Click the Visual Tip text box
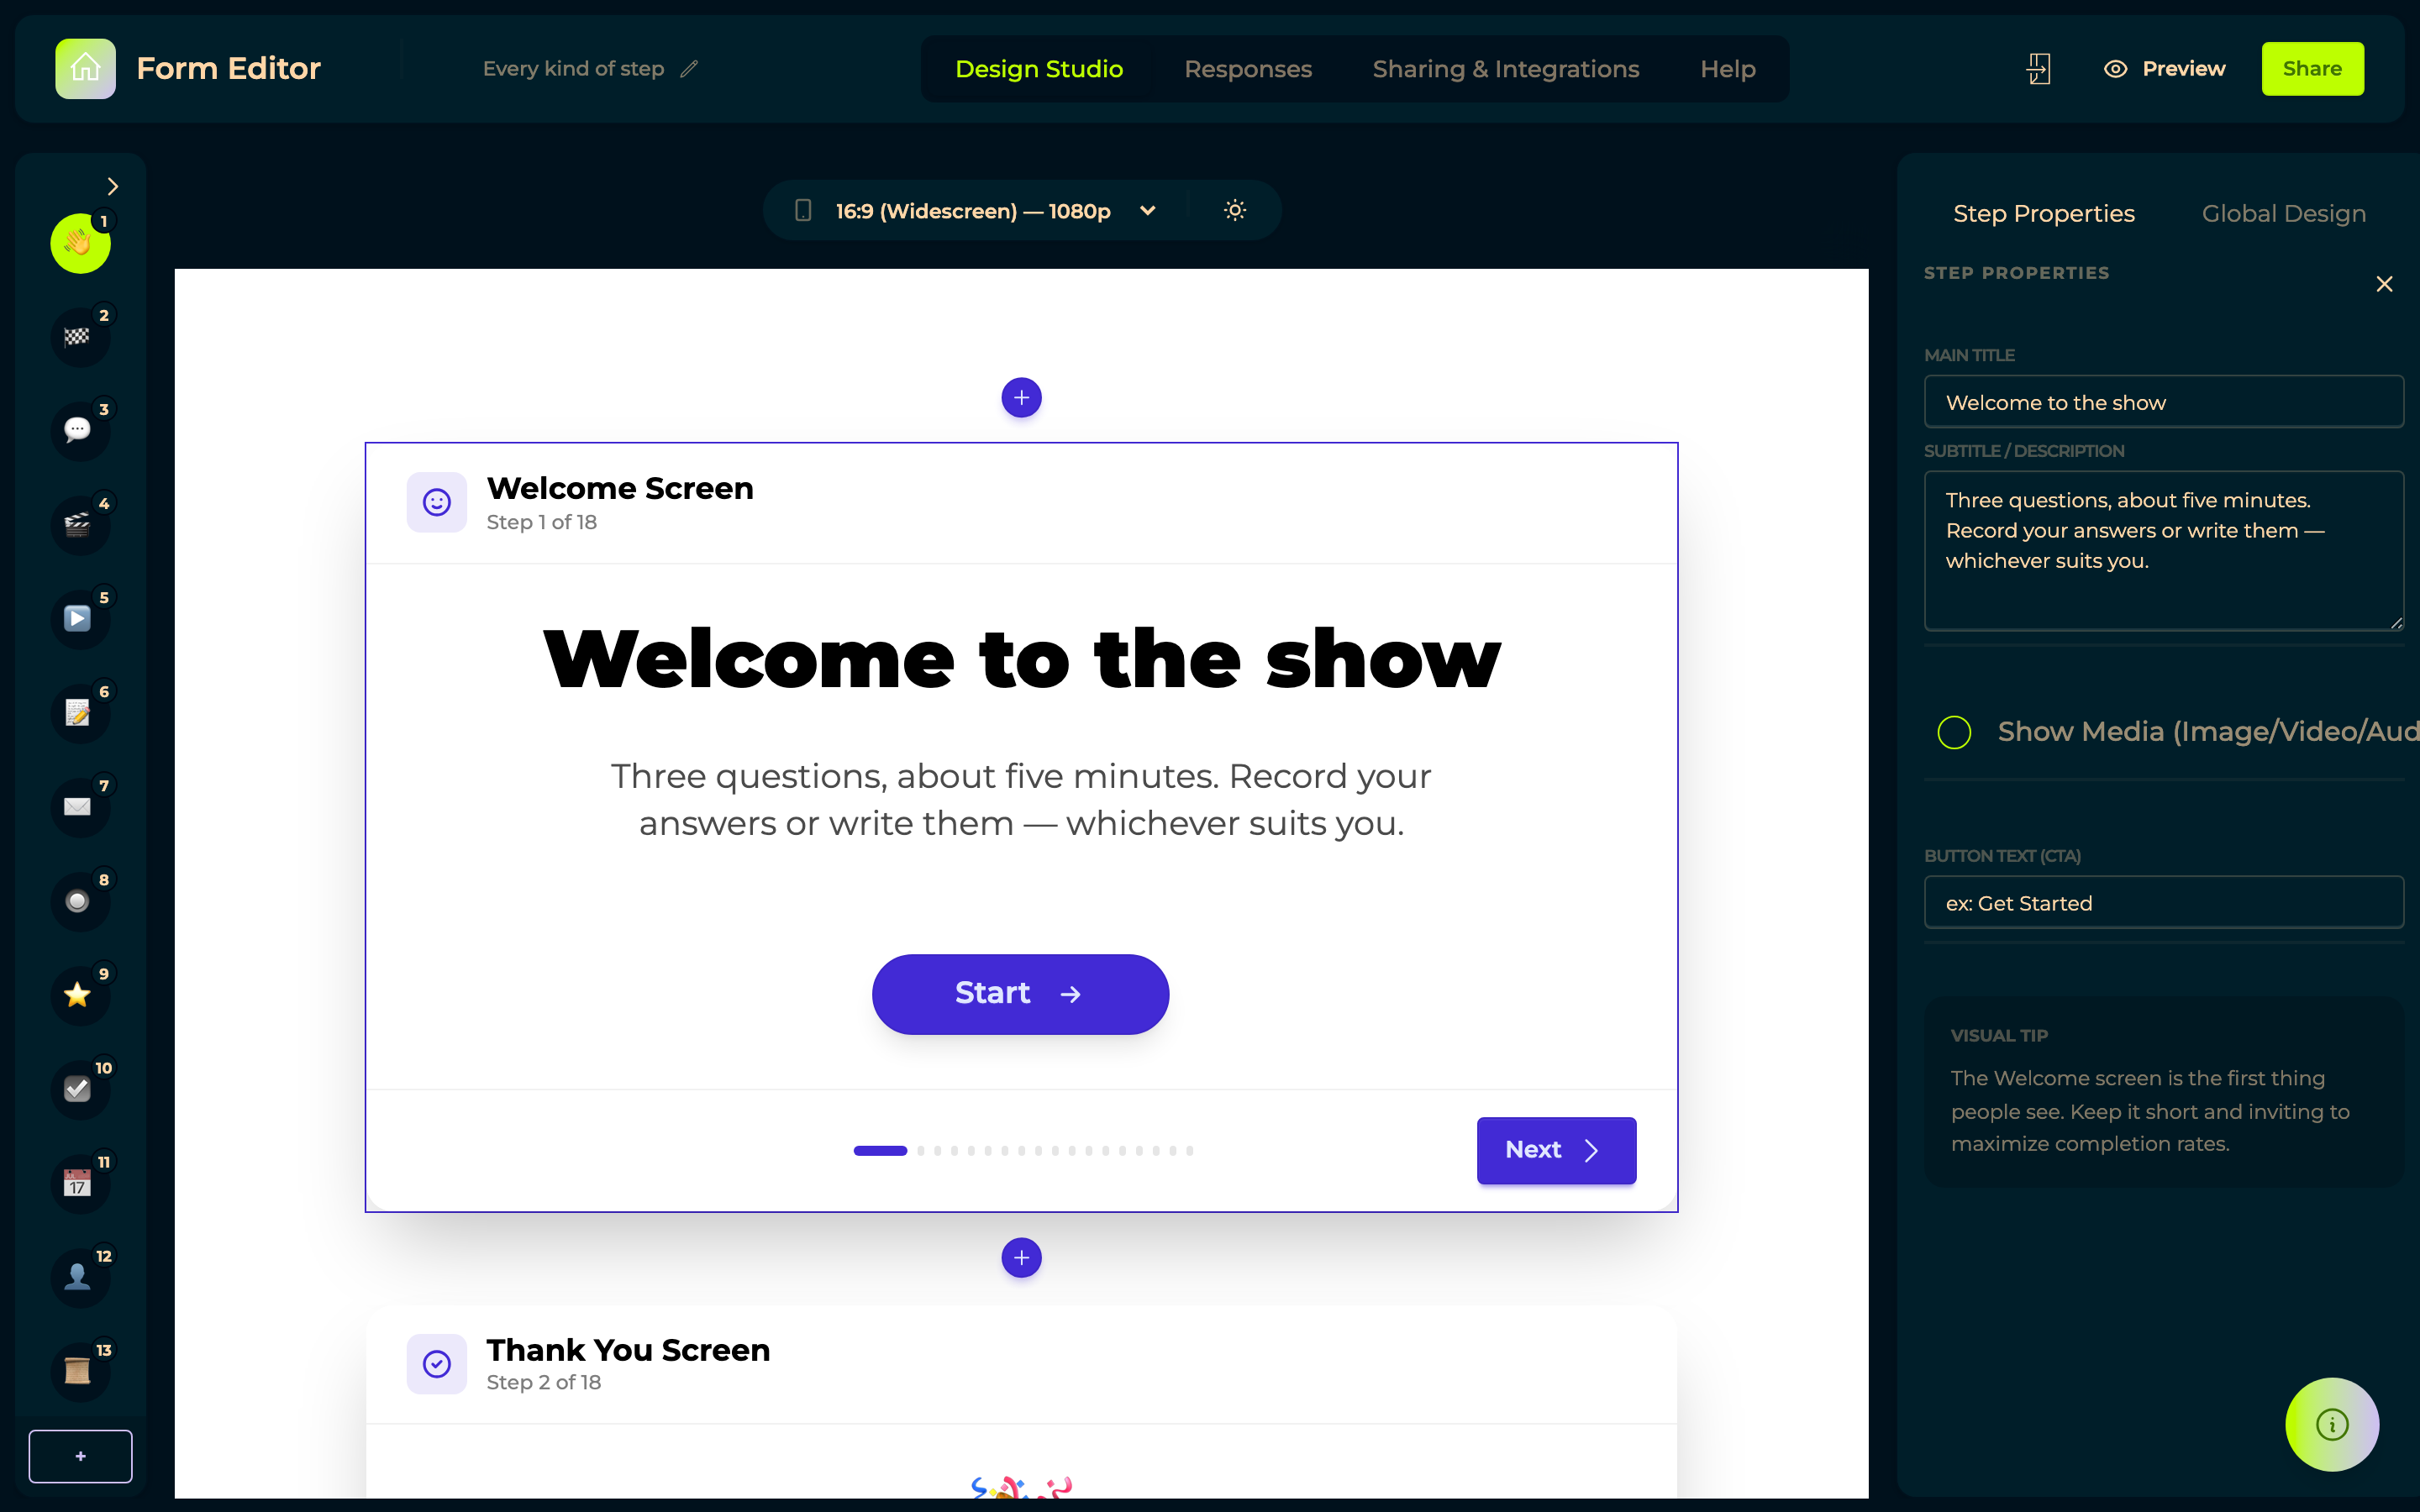Viewport: 2420px width, 1512px height. (x=2164, y=1093)
